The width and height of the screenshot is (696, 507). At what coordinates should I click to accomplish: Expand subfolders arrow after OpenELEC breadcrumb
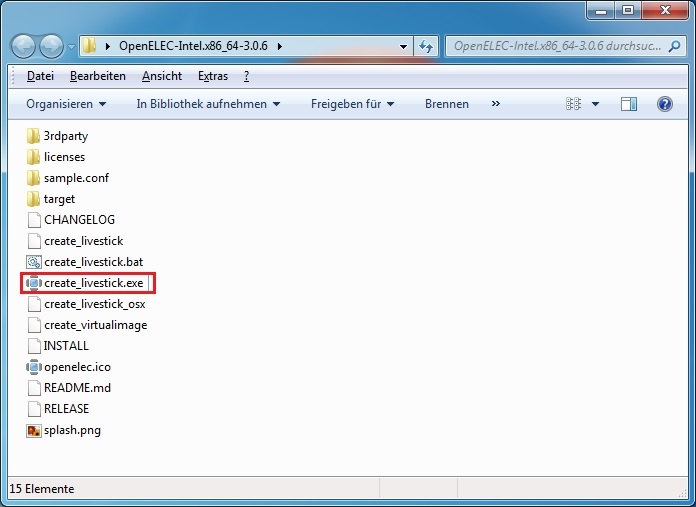[280, 46]
